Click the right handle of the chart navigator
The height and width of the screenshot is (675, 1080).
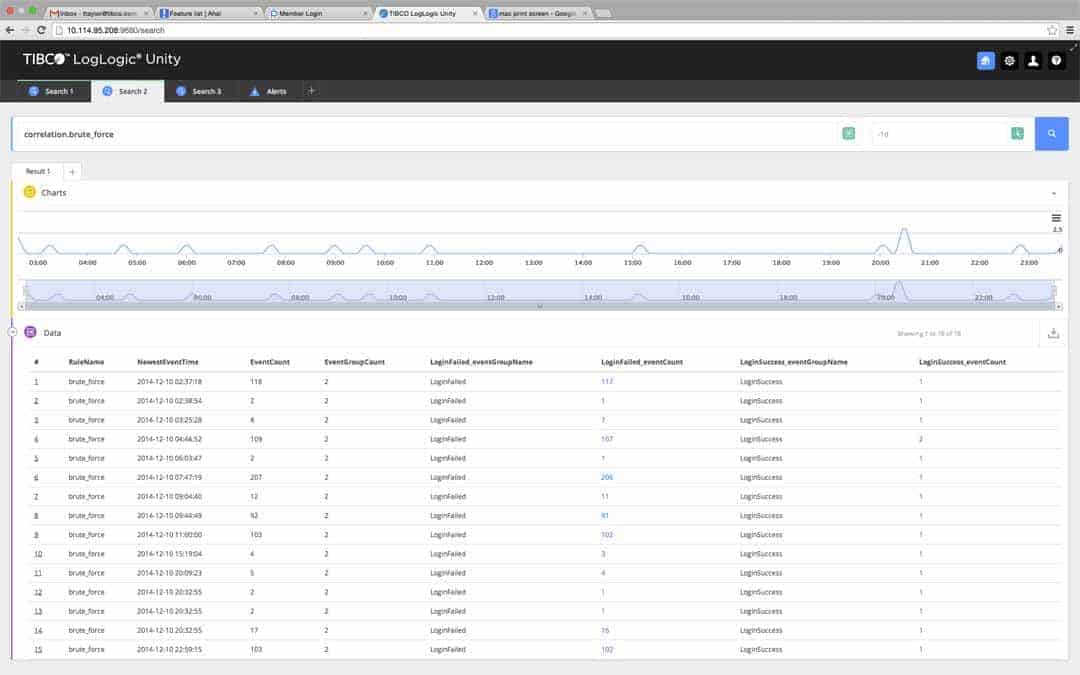click(1054, 291)
